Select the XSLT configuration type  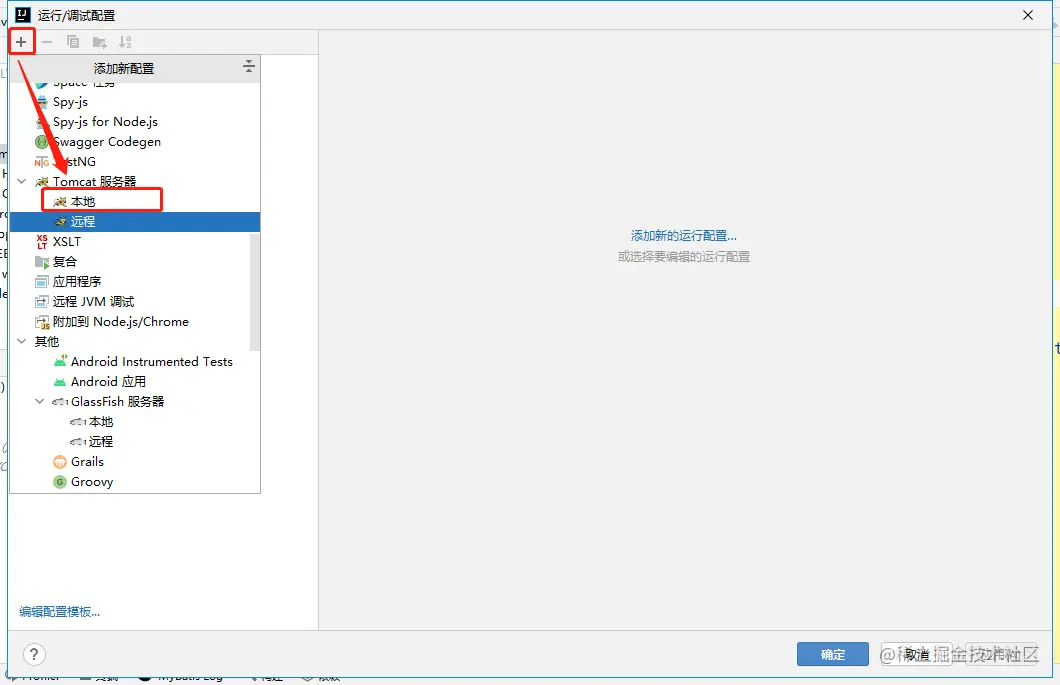130,241
